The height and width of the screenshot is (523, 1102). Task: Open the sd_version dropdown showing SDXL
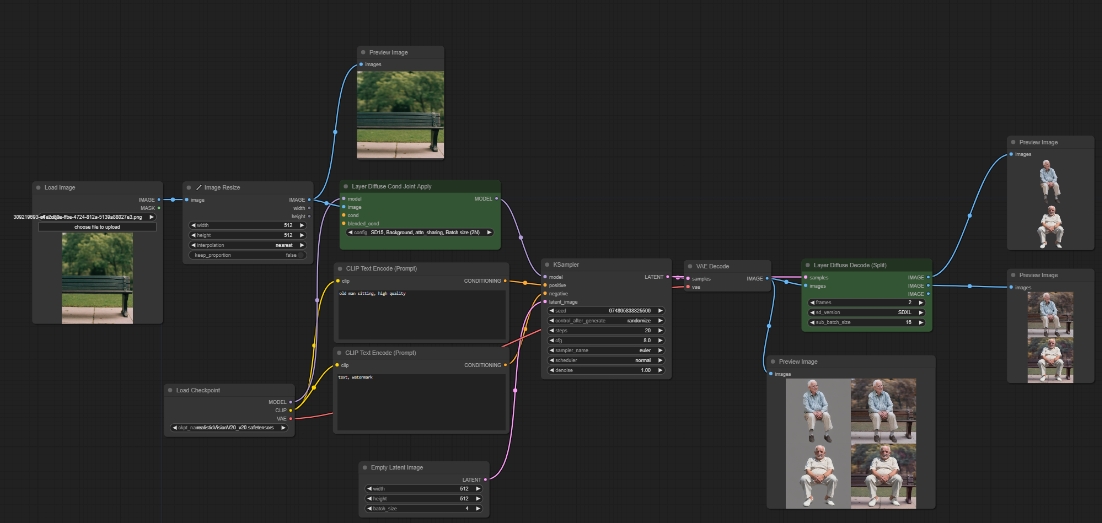tap(866, 311)
